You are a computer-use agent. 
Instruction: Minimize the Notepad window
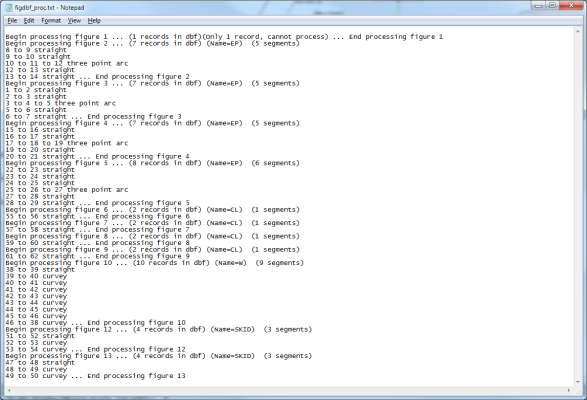[538, 6]
